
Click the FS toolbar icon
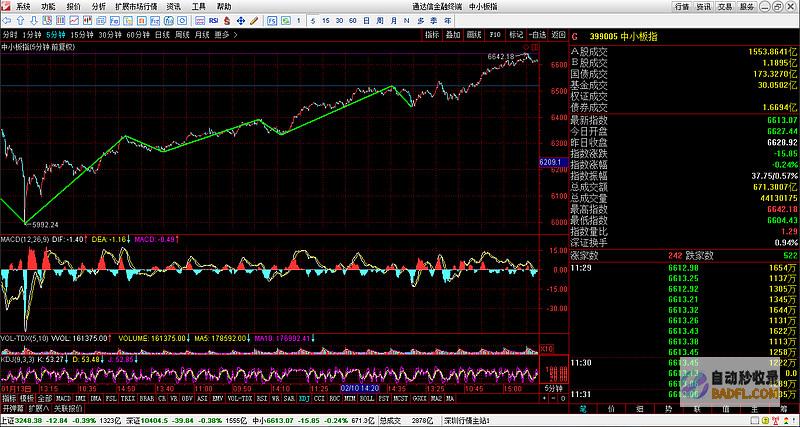(272, 21)
